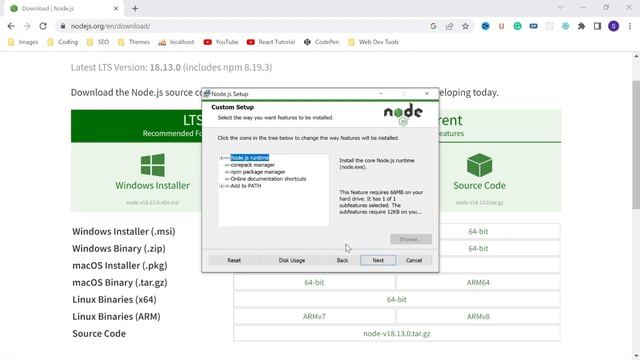
Task: Open the install-mode drive icon beside Node.js runtime
Action: (x=227, y=158)
